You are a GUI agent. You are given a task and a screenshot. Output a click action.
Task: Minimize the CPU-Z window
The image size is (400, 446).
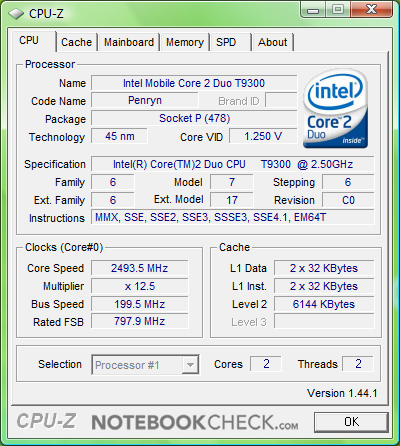point(313,10)
